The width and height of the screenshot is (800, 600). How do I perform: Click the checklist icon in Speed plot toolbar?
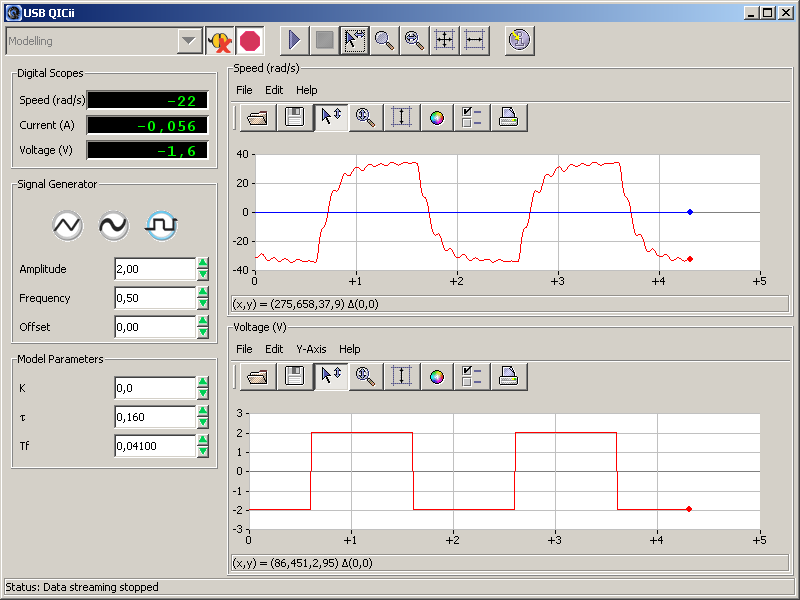click(472, 118)
